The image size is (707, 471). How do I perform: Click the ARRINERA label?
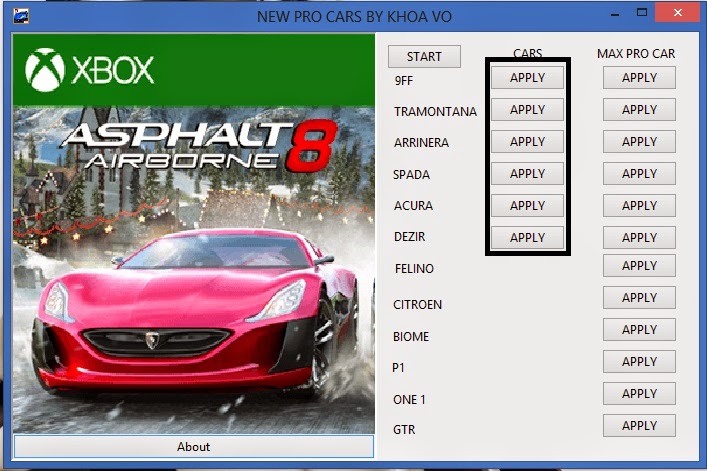(x=421, y=143)
